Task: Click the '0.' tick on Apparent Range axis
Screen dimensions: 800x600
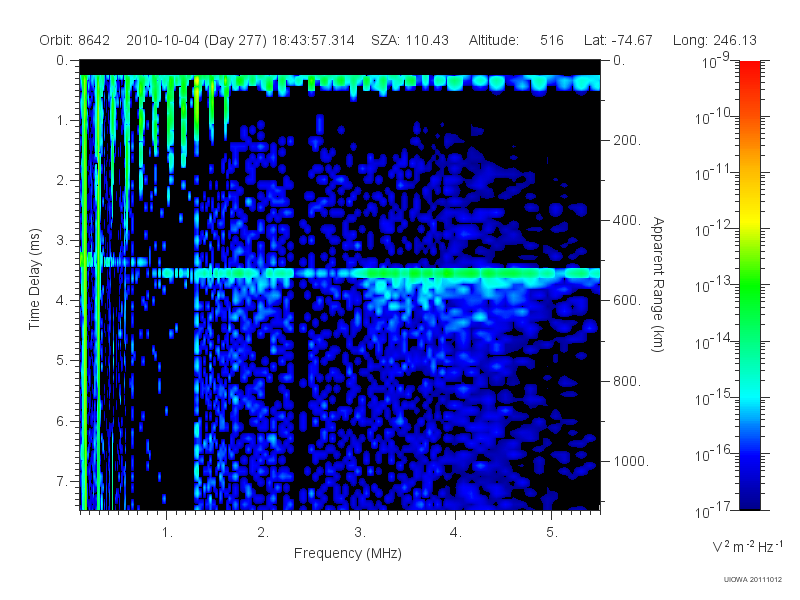Action: [x=619, y=61]
